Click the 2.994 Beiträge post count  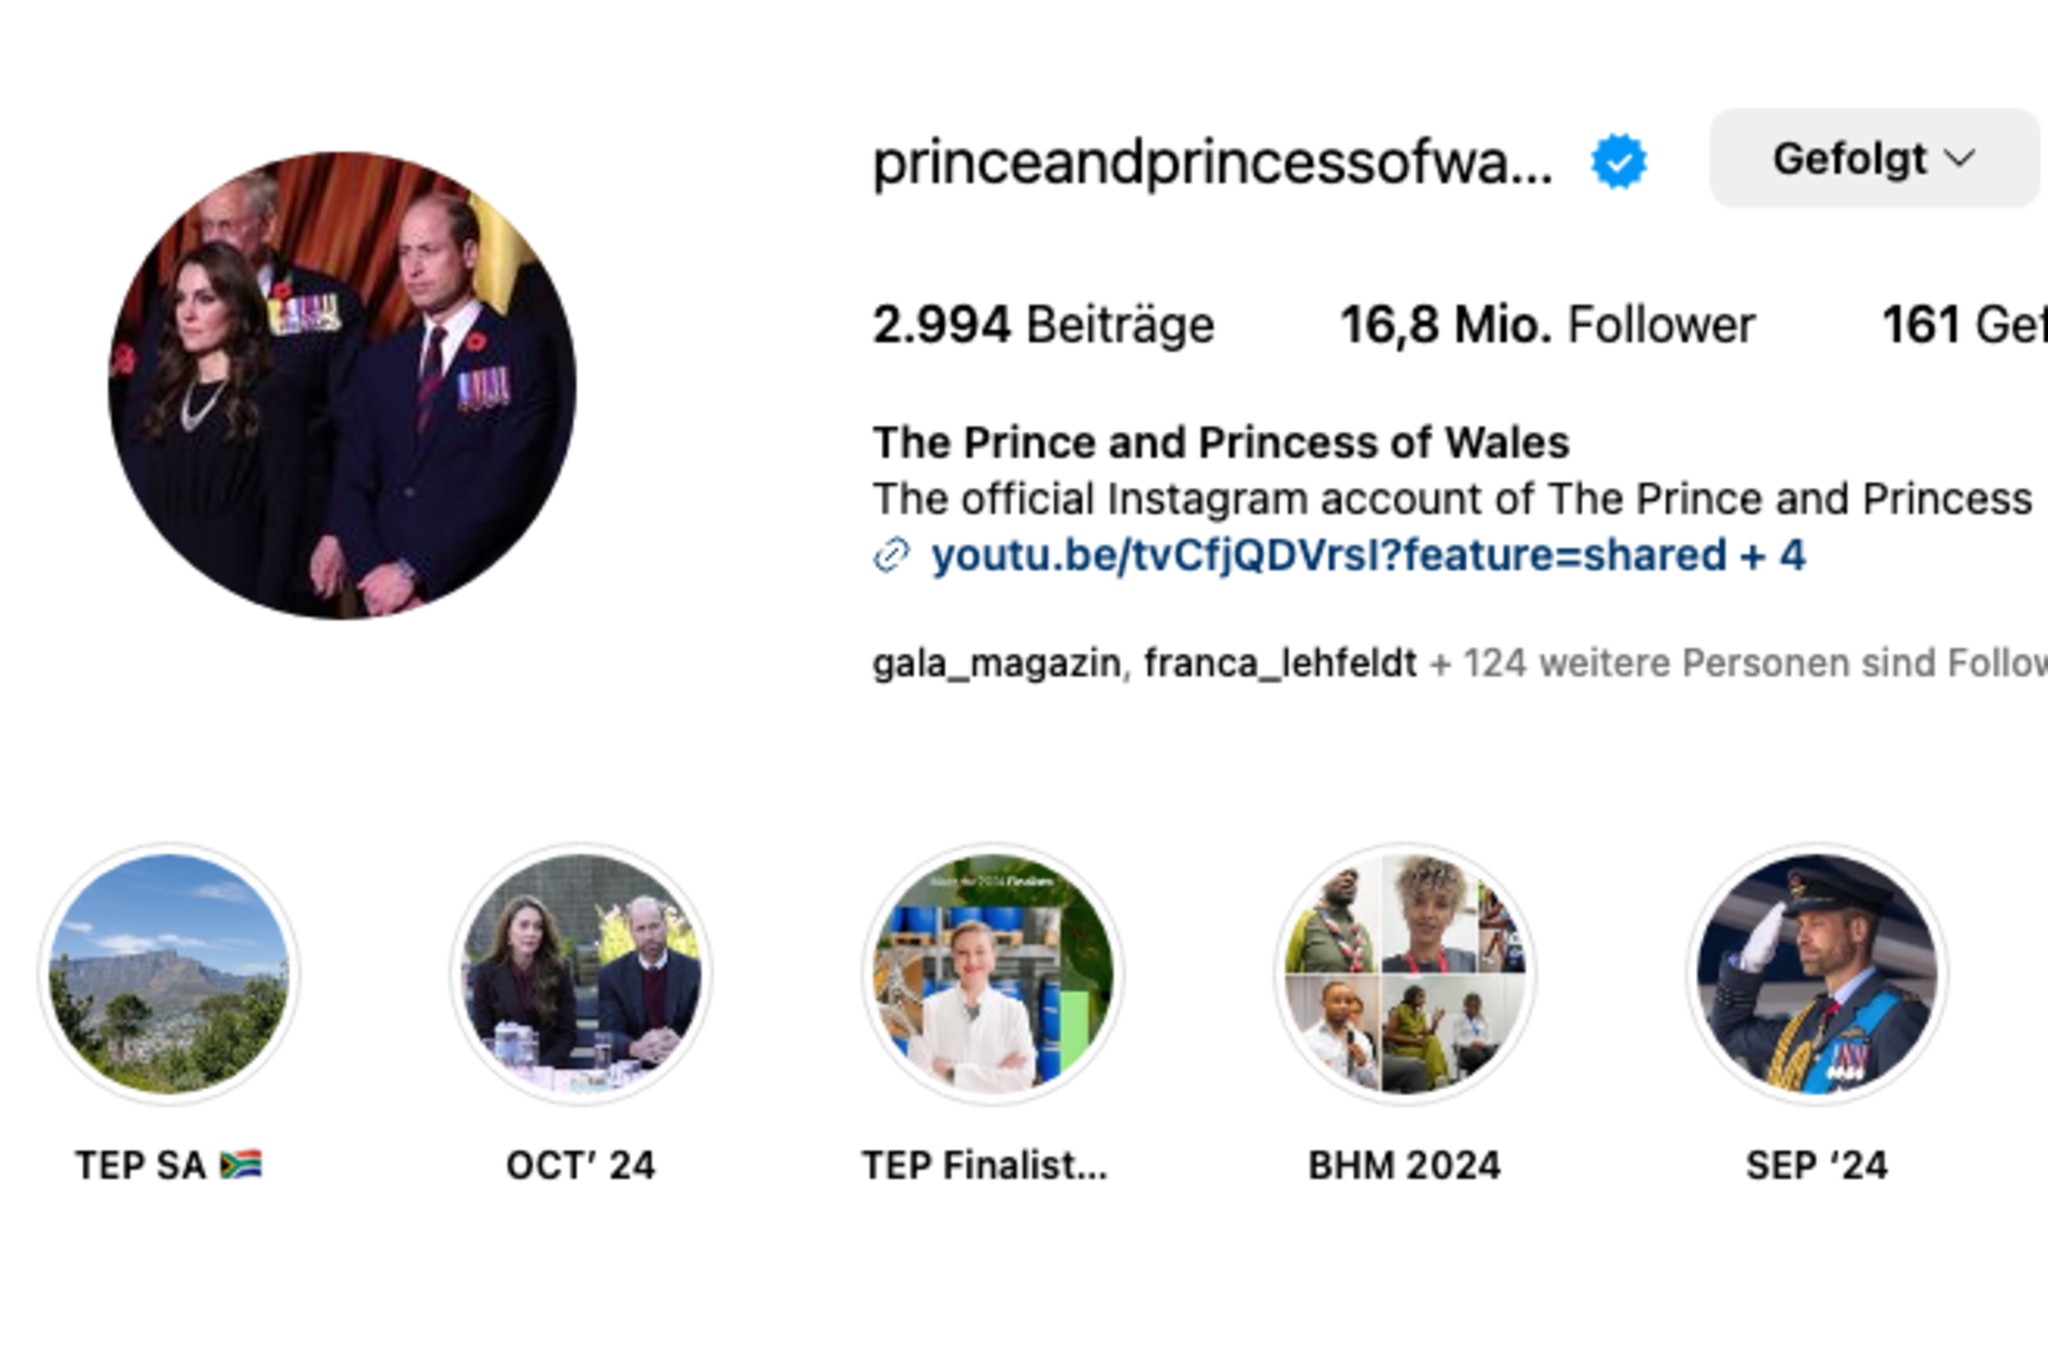(x=1042, y=325)
